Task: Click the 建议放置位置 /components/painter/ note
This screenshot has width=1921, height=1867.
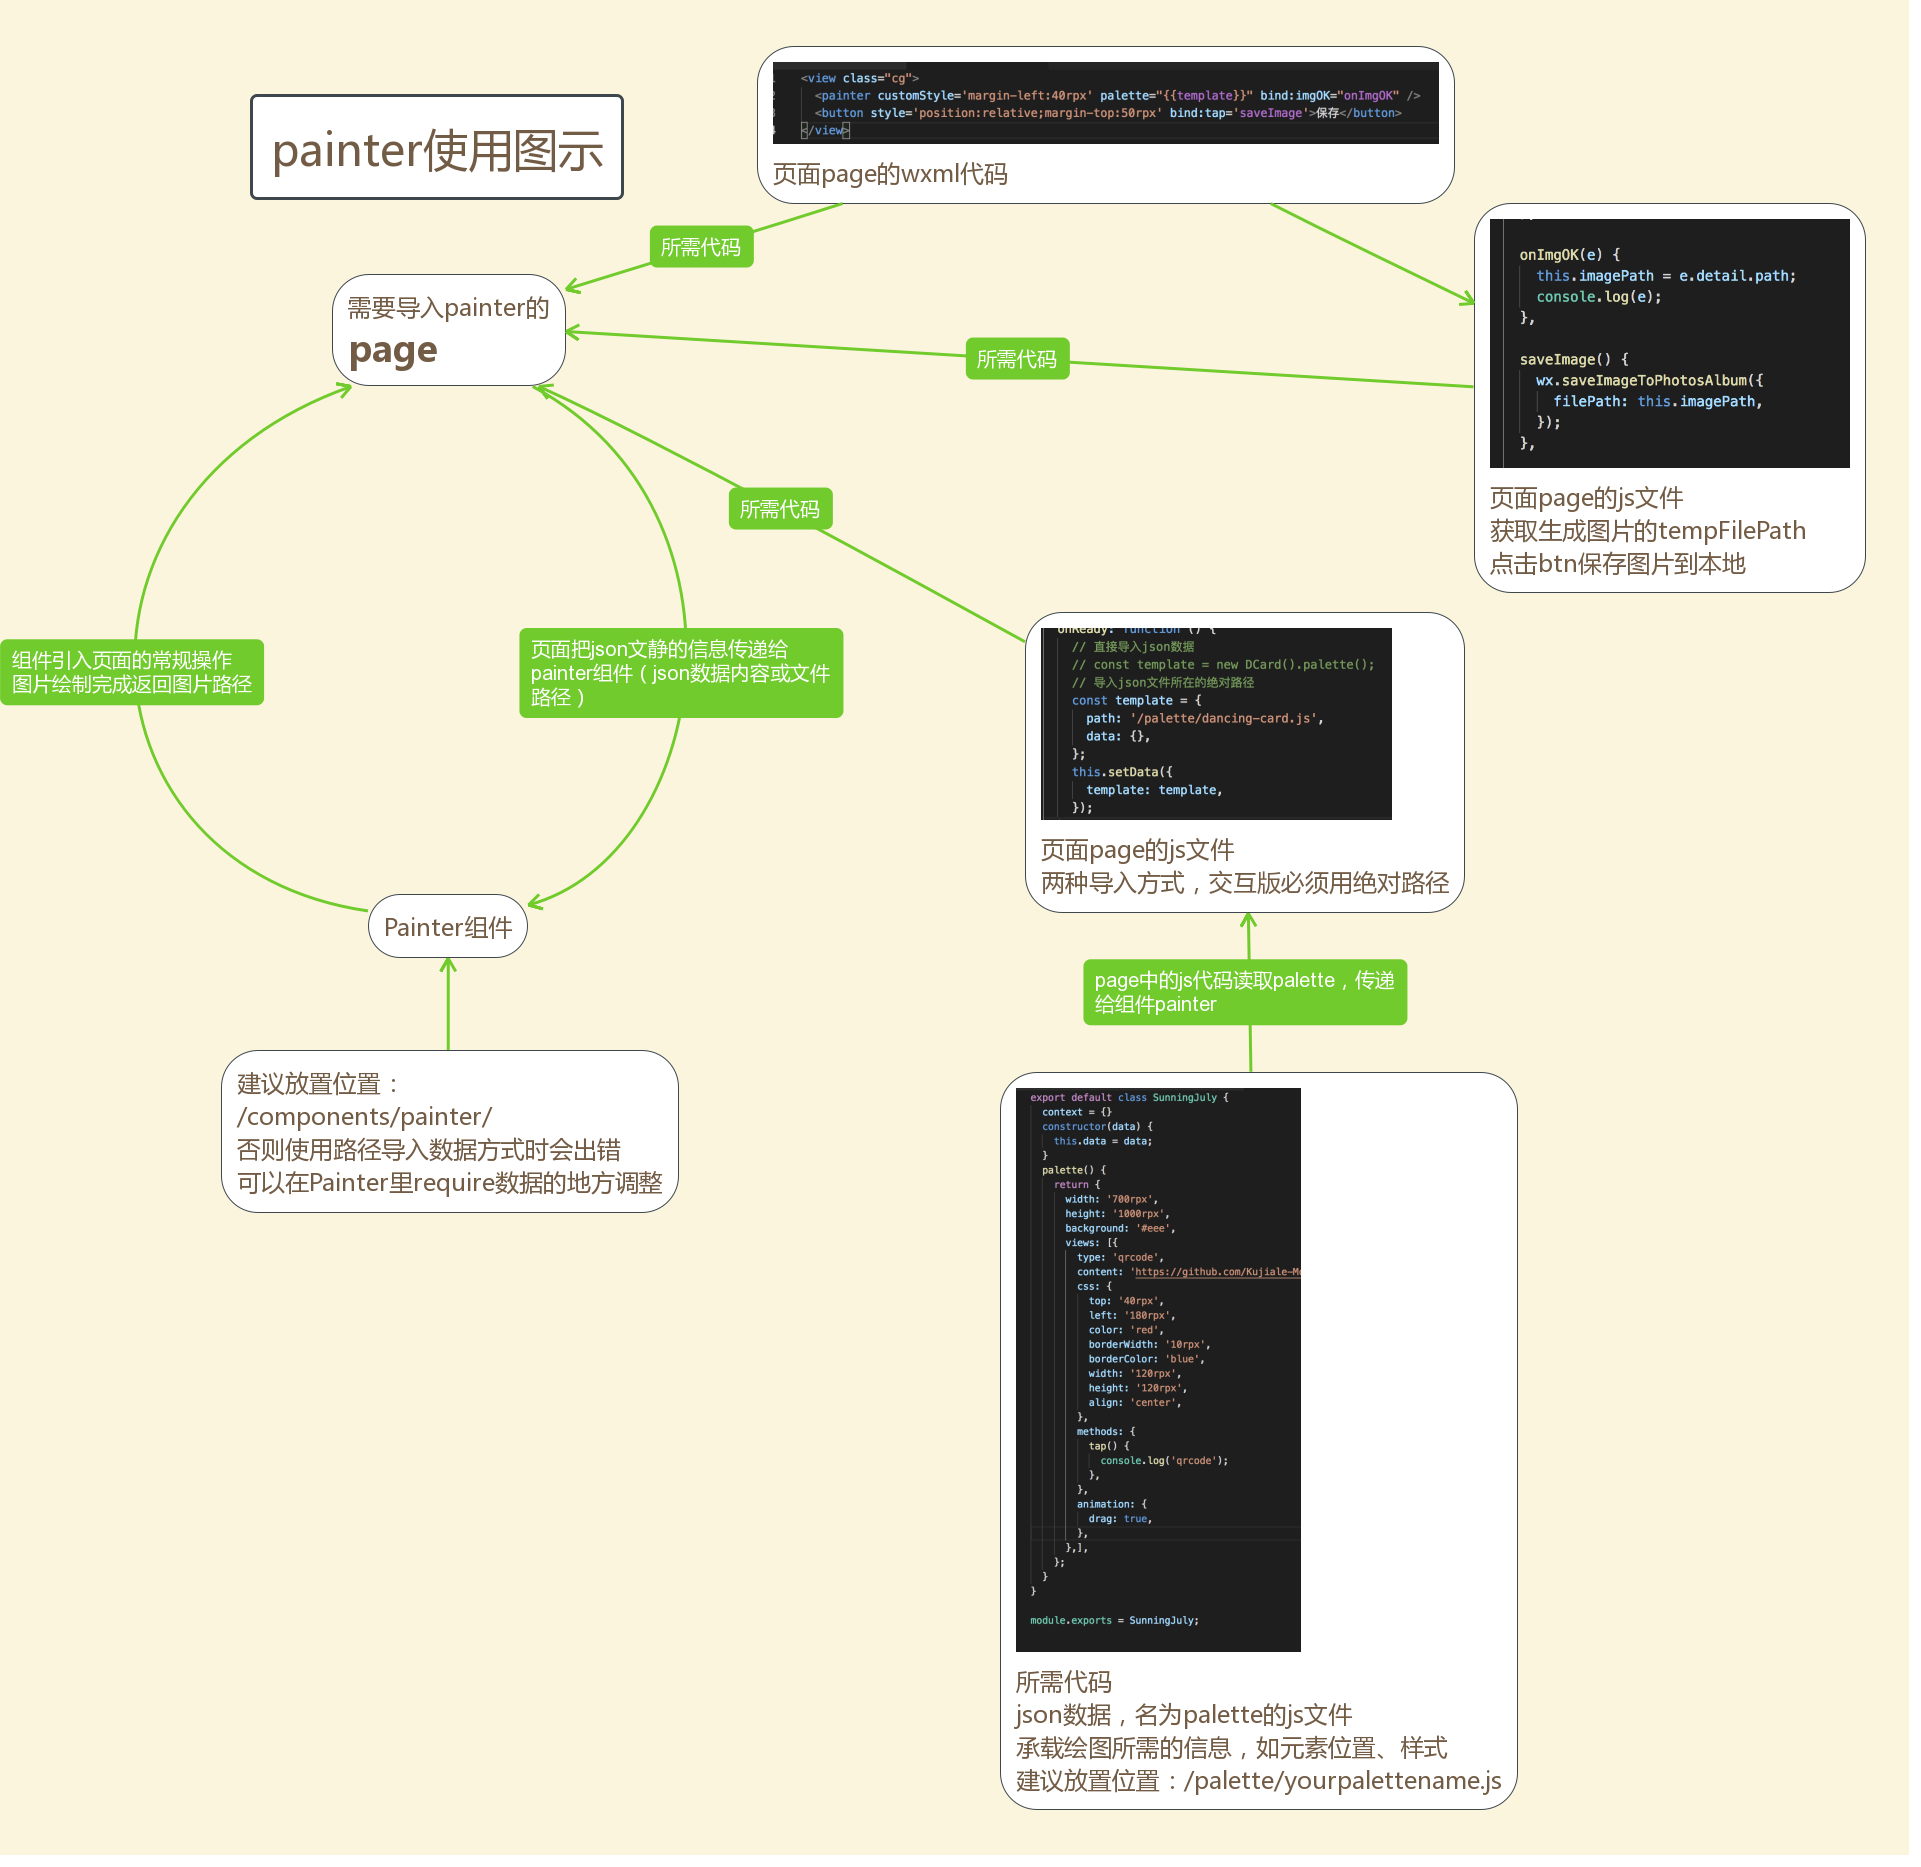Action: click(449, 1132)
